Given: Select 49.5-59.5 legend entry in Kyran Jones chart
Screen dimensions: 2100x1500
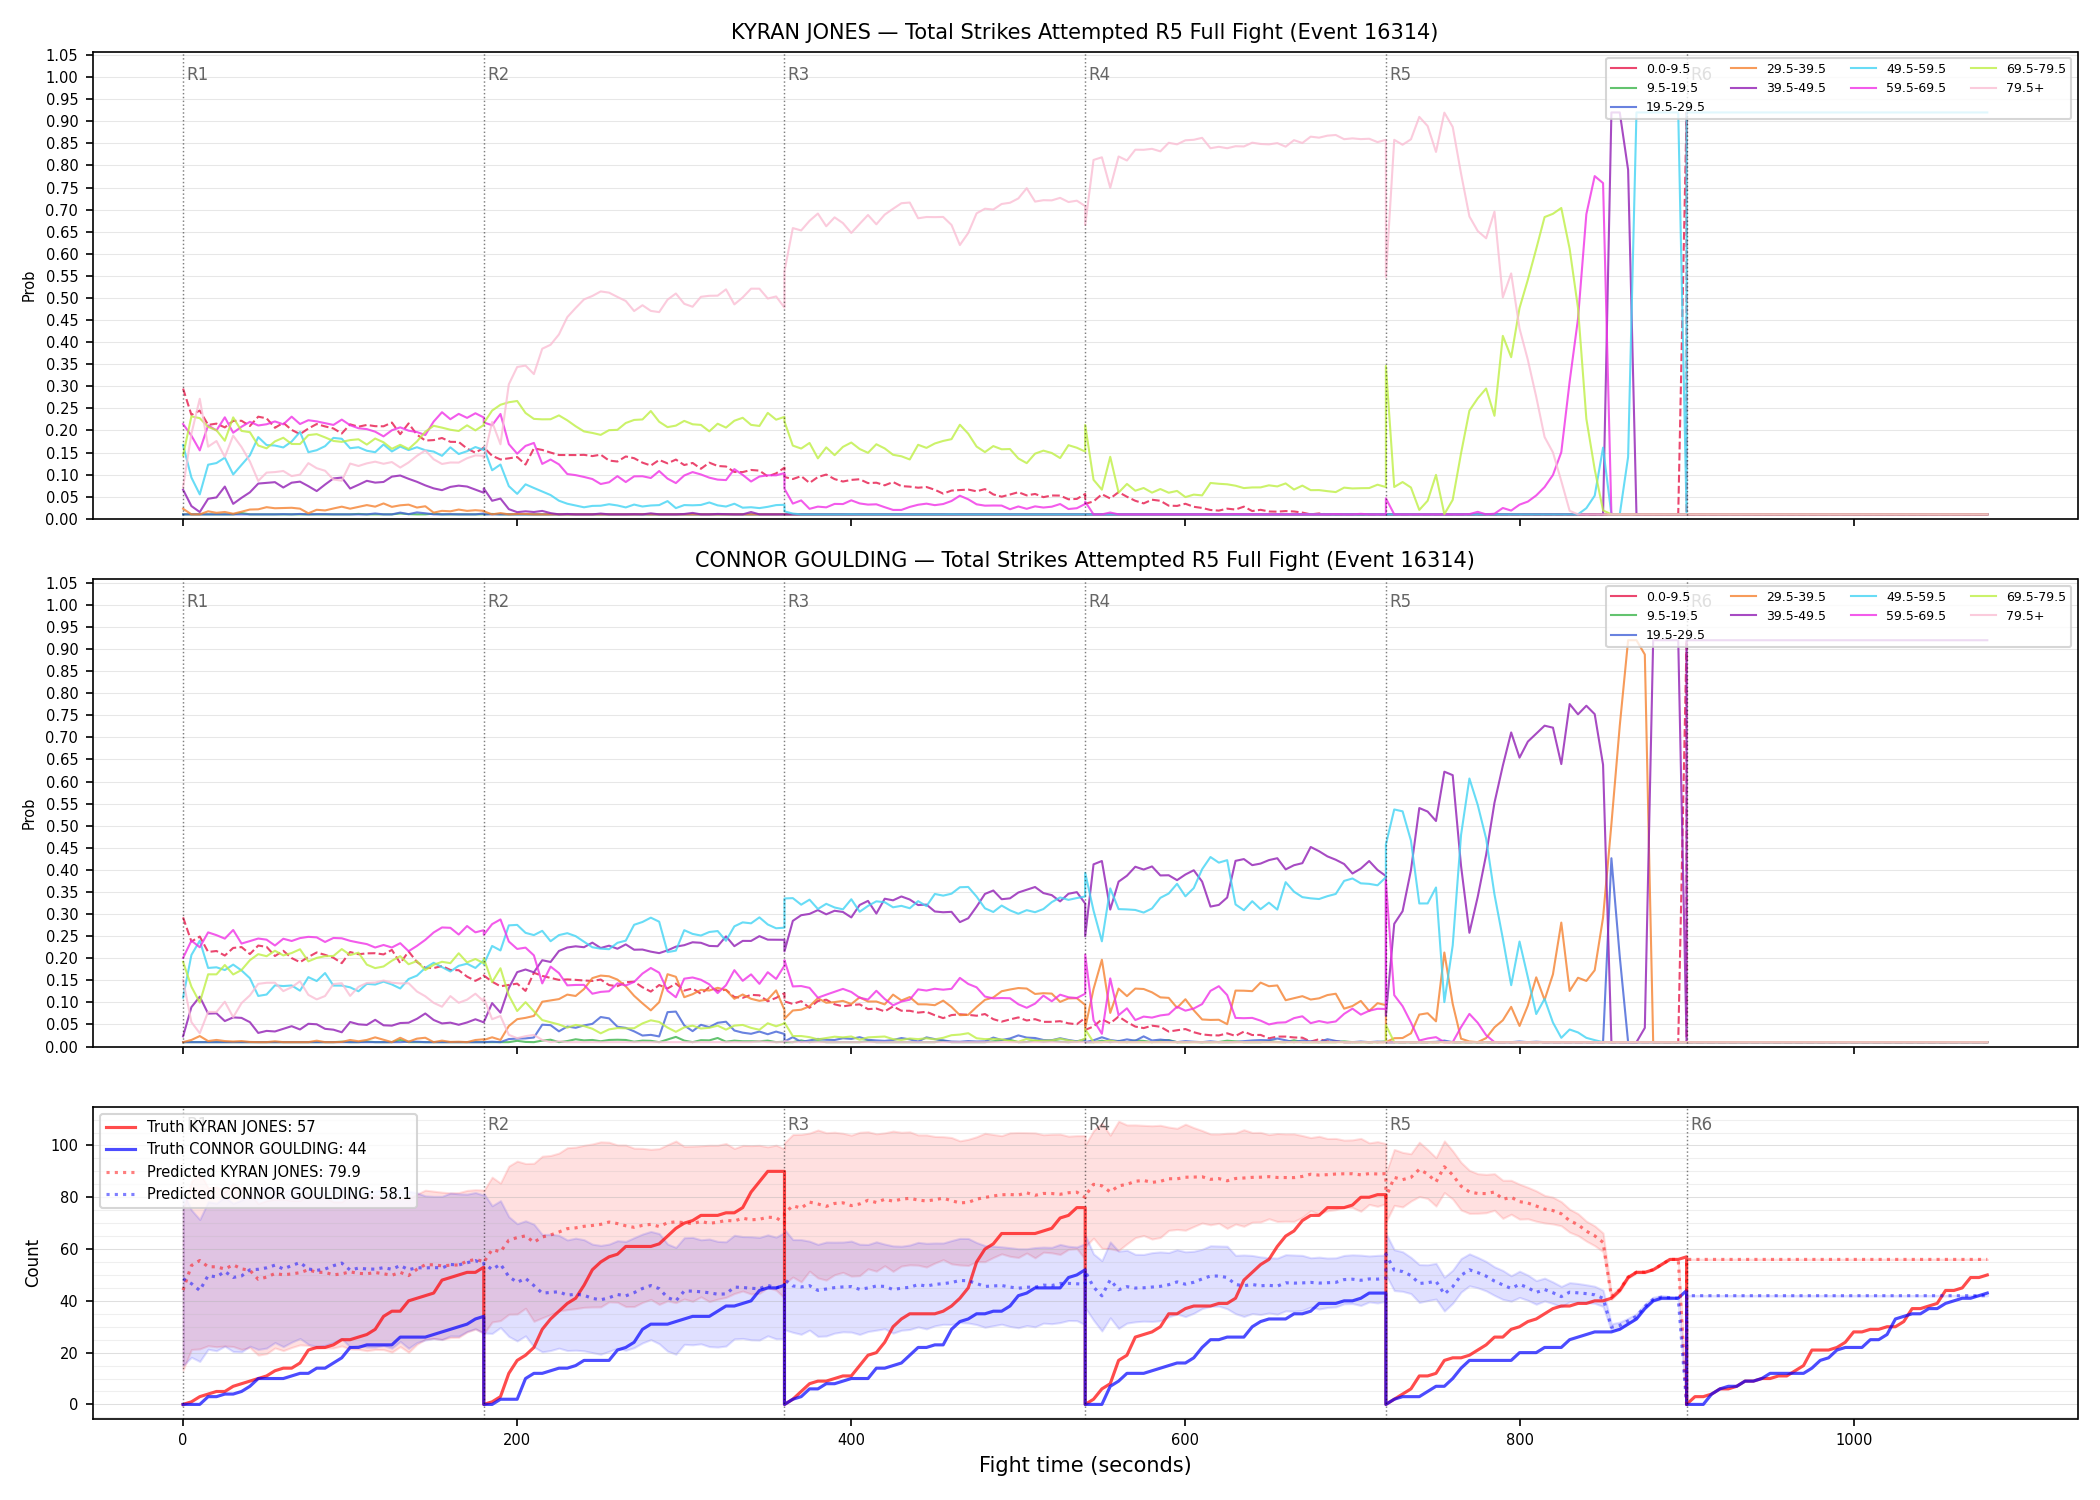Looking at the screenshot, I should [1898, 69].
